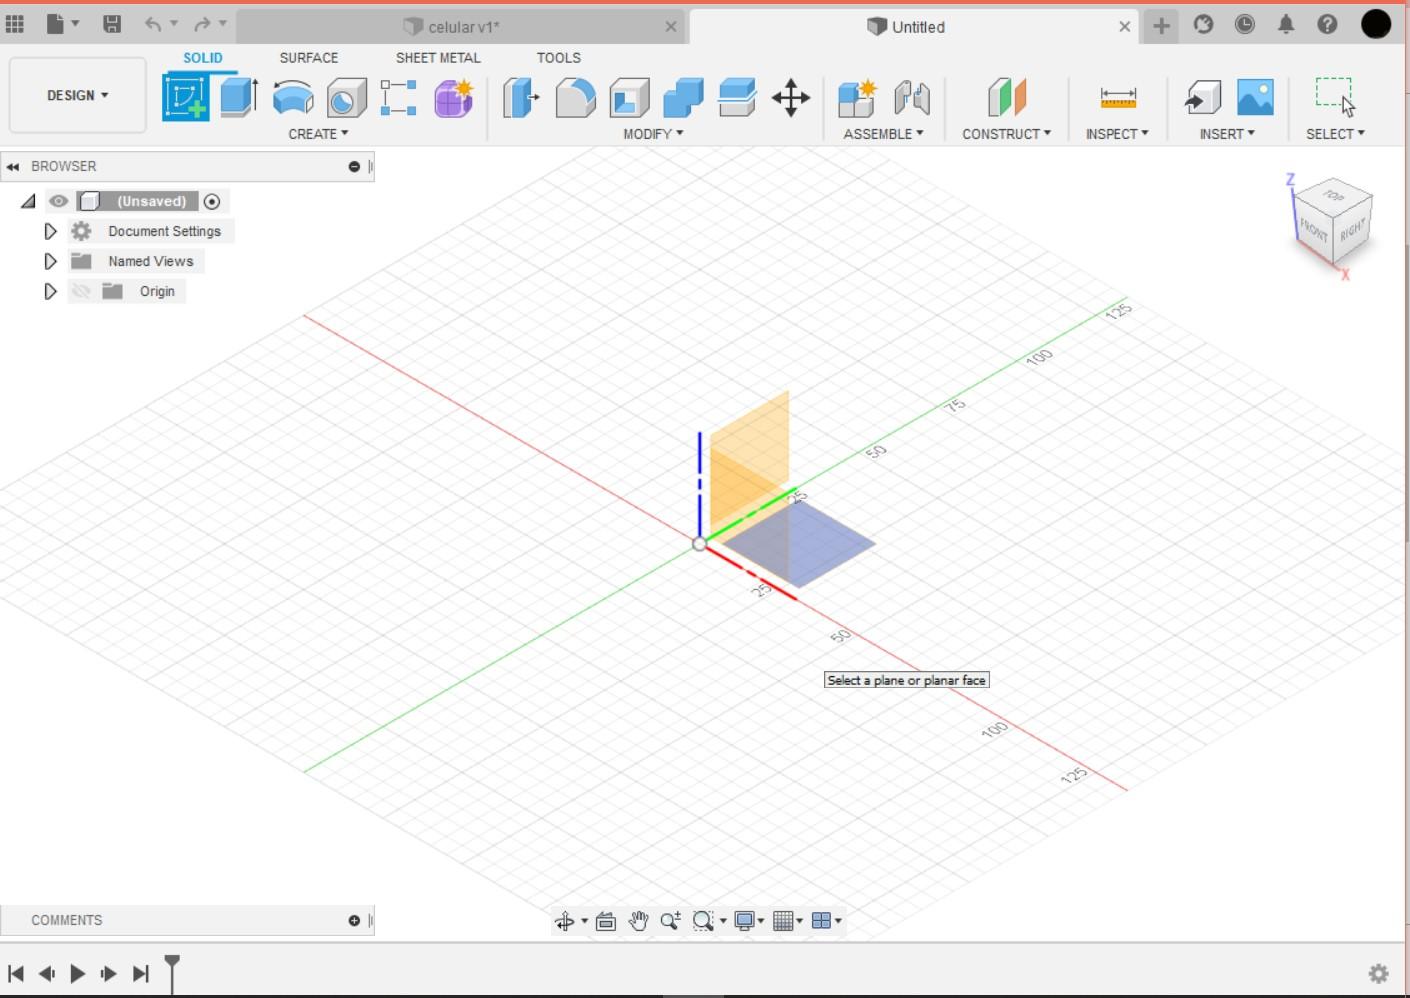The image size is (1410, 998).
Task: Select the Shell tool
Action: [x=629, y=98]
